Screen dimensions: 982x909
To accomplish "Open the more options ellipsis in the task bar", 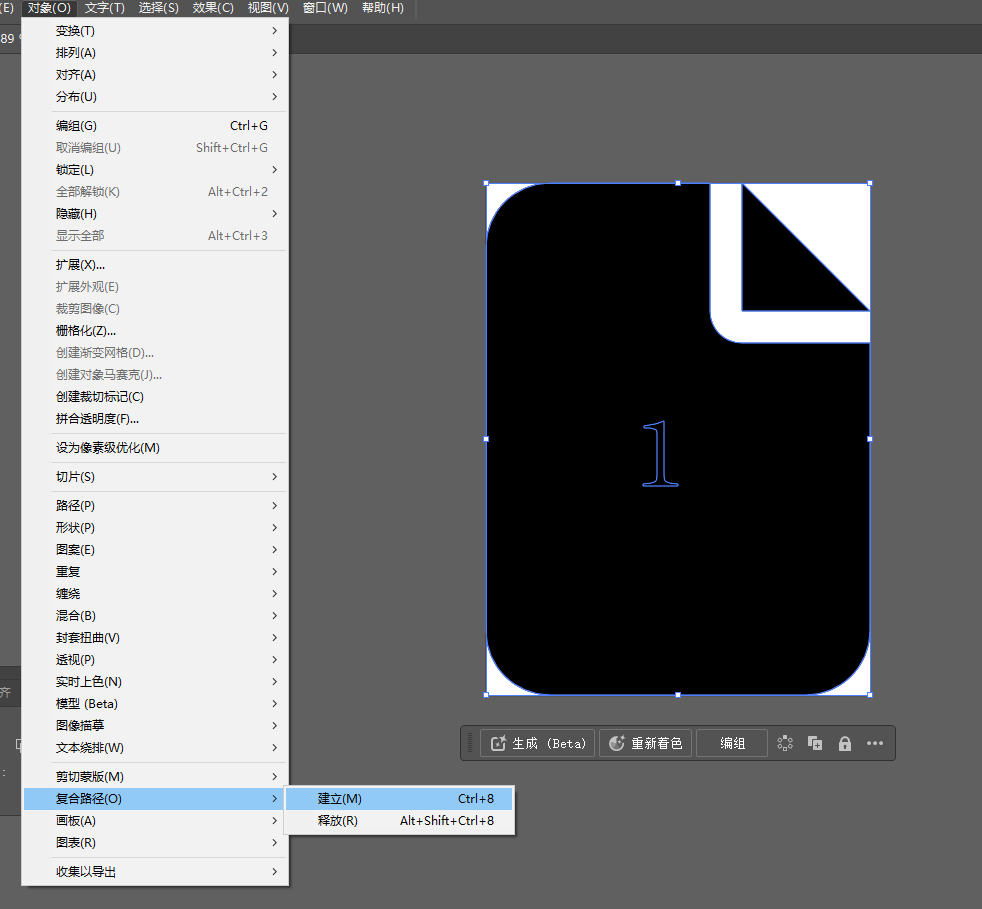I will click(875, 743).
